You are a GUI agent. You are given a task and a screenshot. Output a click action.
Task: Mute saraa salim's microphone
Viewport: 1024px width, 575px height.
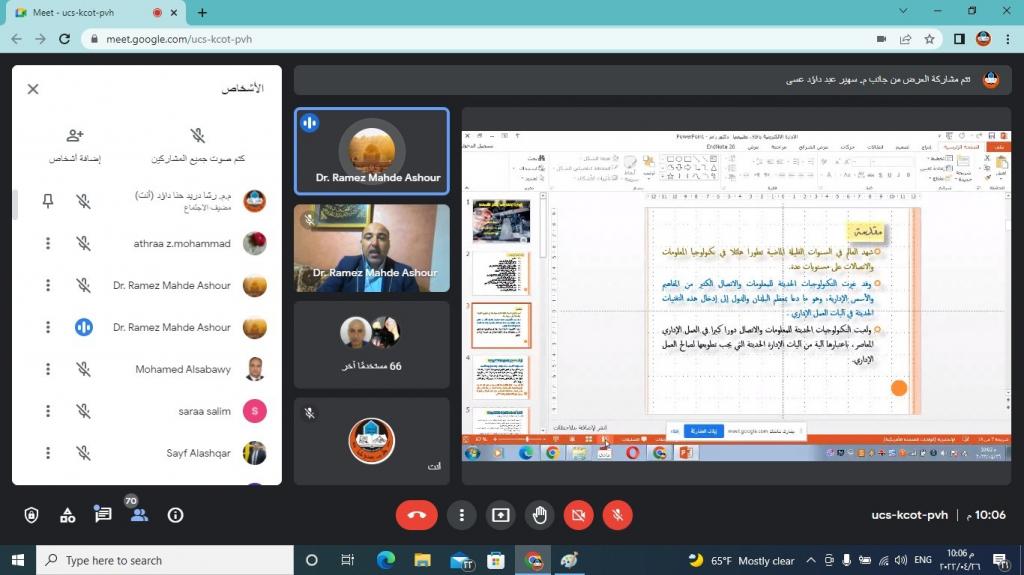(84, 411)
